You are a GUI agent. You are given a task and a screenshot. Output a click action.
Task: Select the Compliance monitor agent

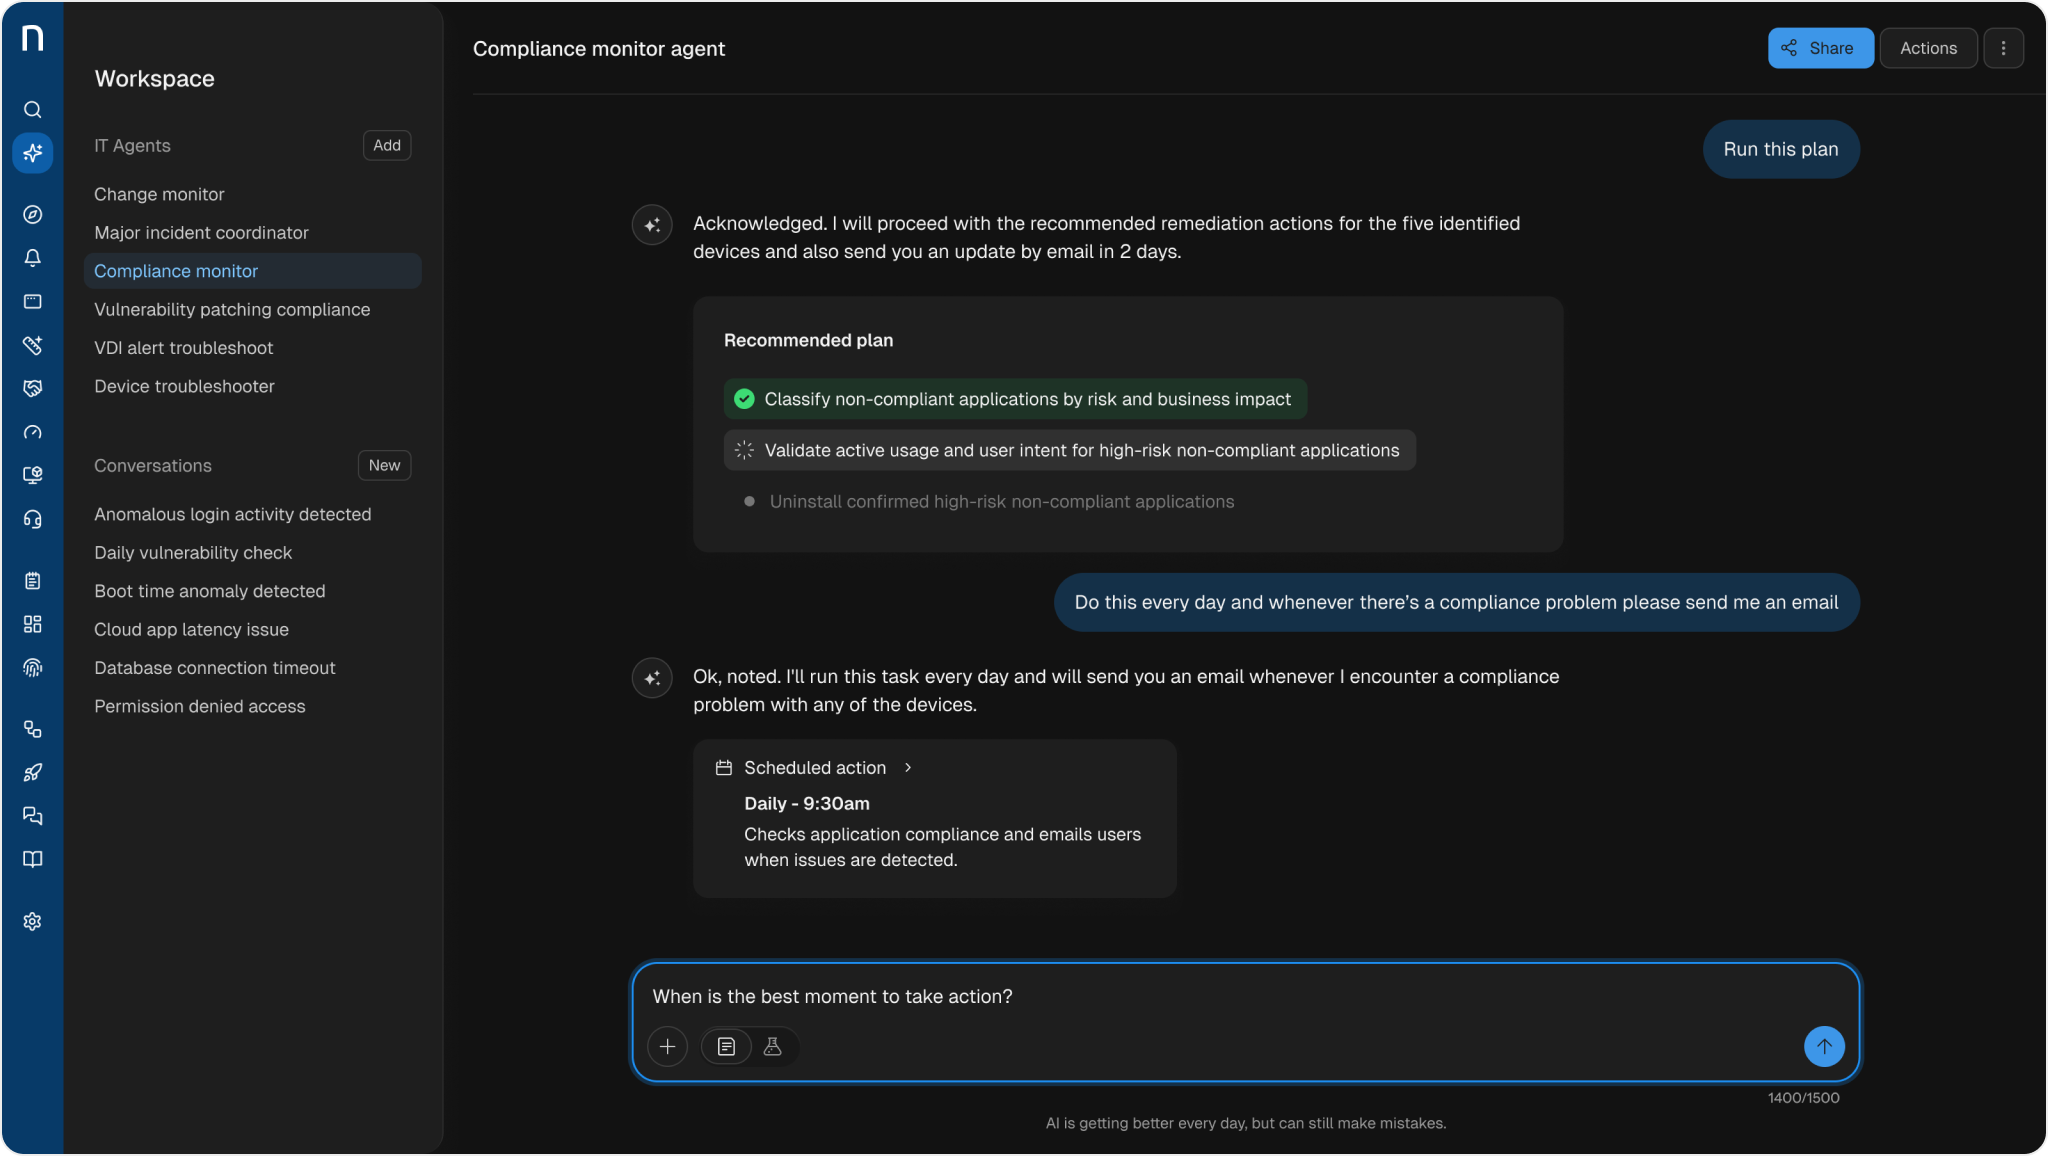[253, 271]
